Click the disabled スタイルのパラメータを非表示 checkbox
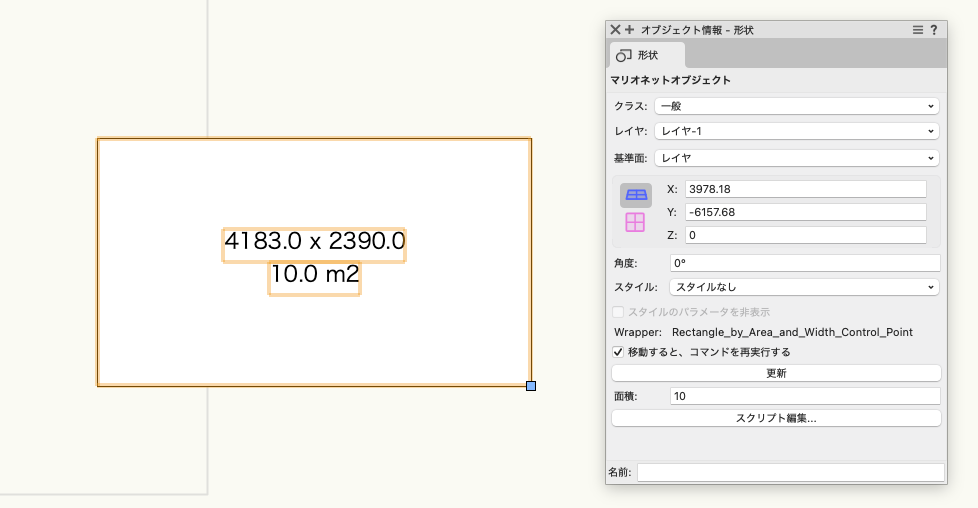 pos(618,312)
